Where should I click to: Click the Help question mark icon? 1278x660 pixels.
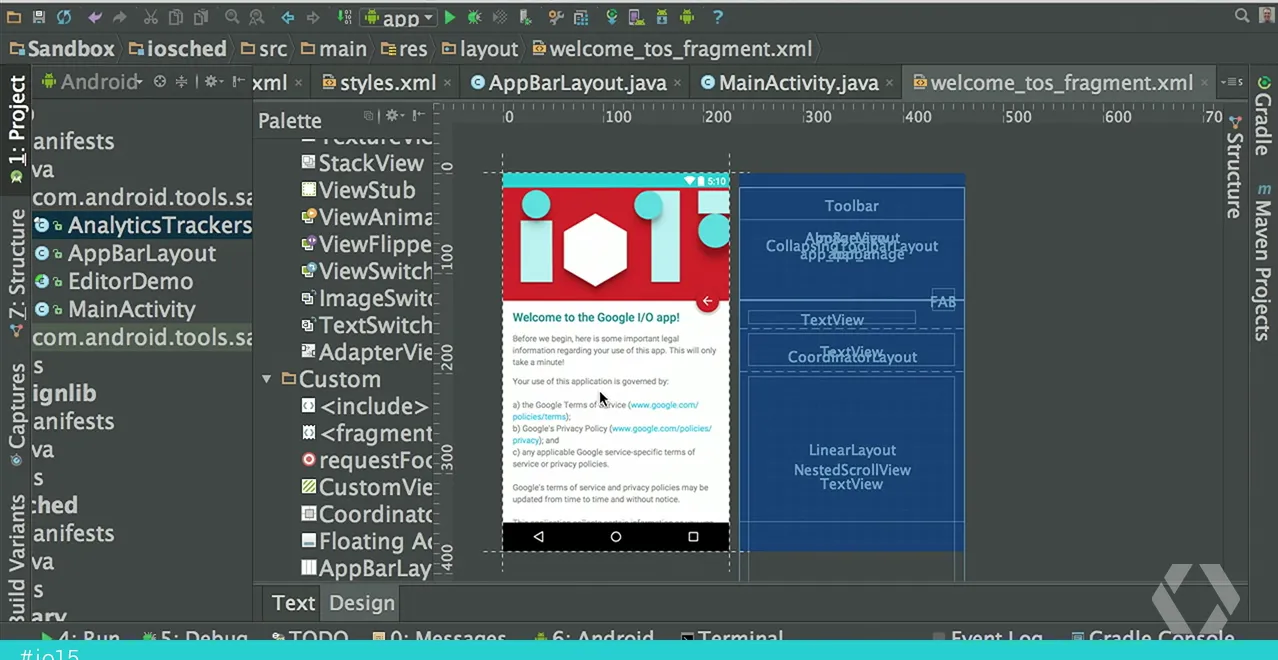(x=718, y=17)
